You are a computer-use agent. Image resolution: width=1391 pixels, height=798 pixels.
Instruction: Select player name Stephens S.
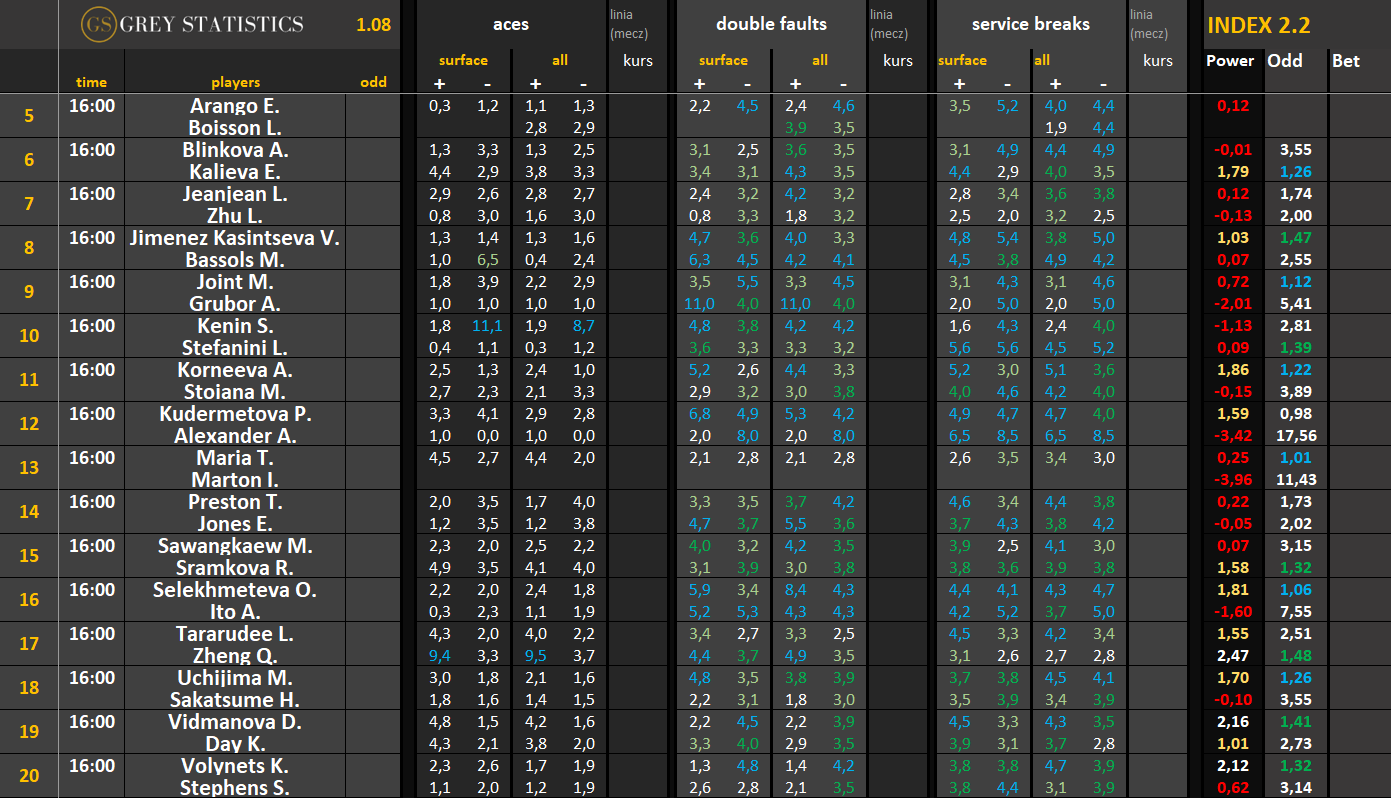(235, 788)
